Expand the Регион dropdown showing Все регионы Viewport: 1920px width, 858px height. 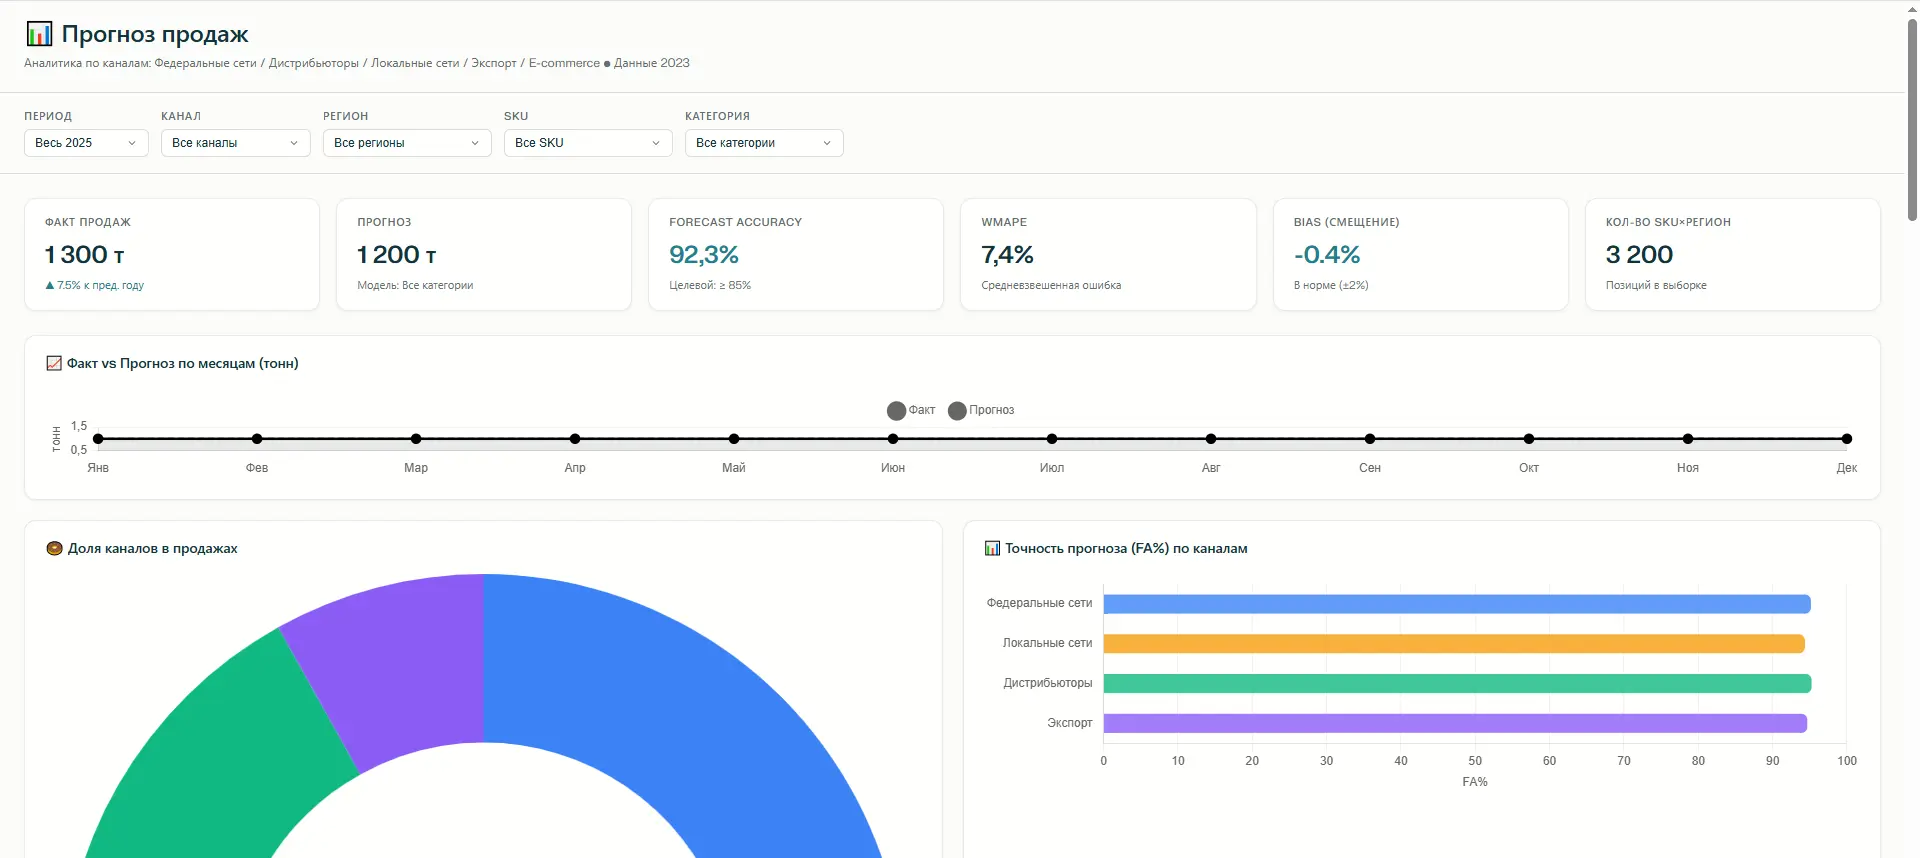coord(407,143)
